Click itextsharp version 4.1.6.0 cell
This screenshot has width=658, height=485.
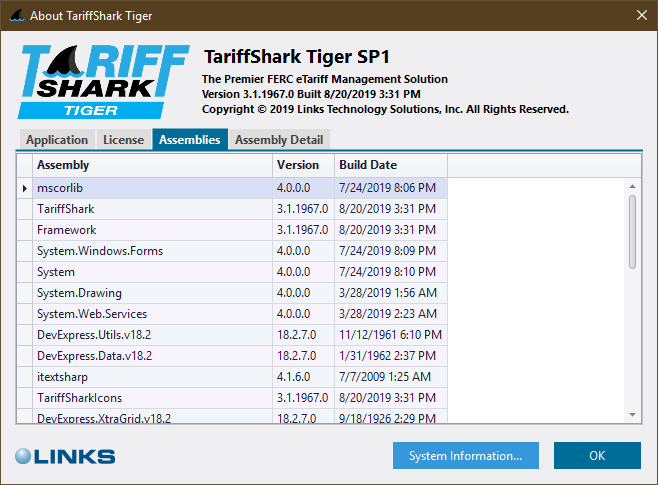coord(303,377)
